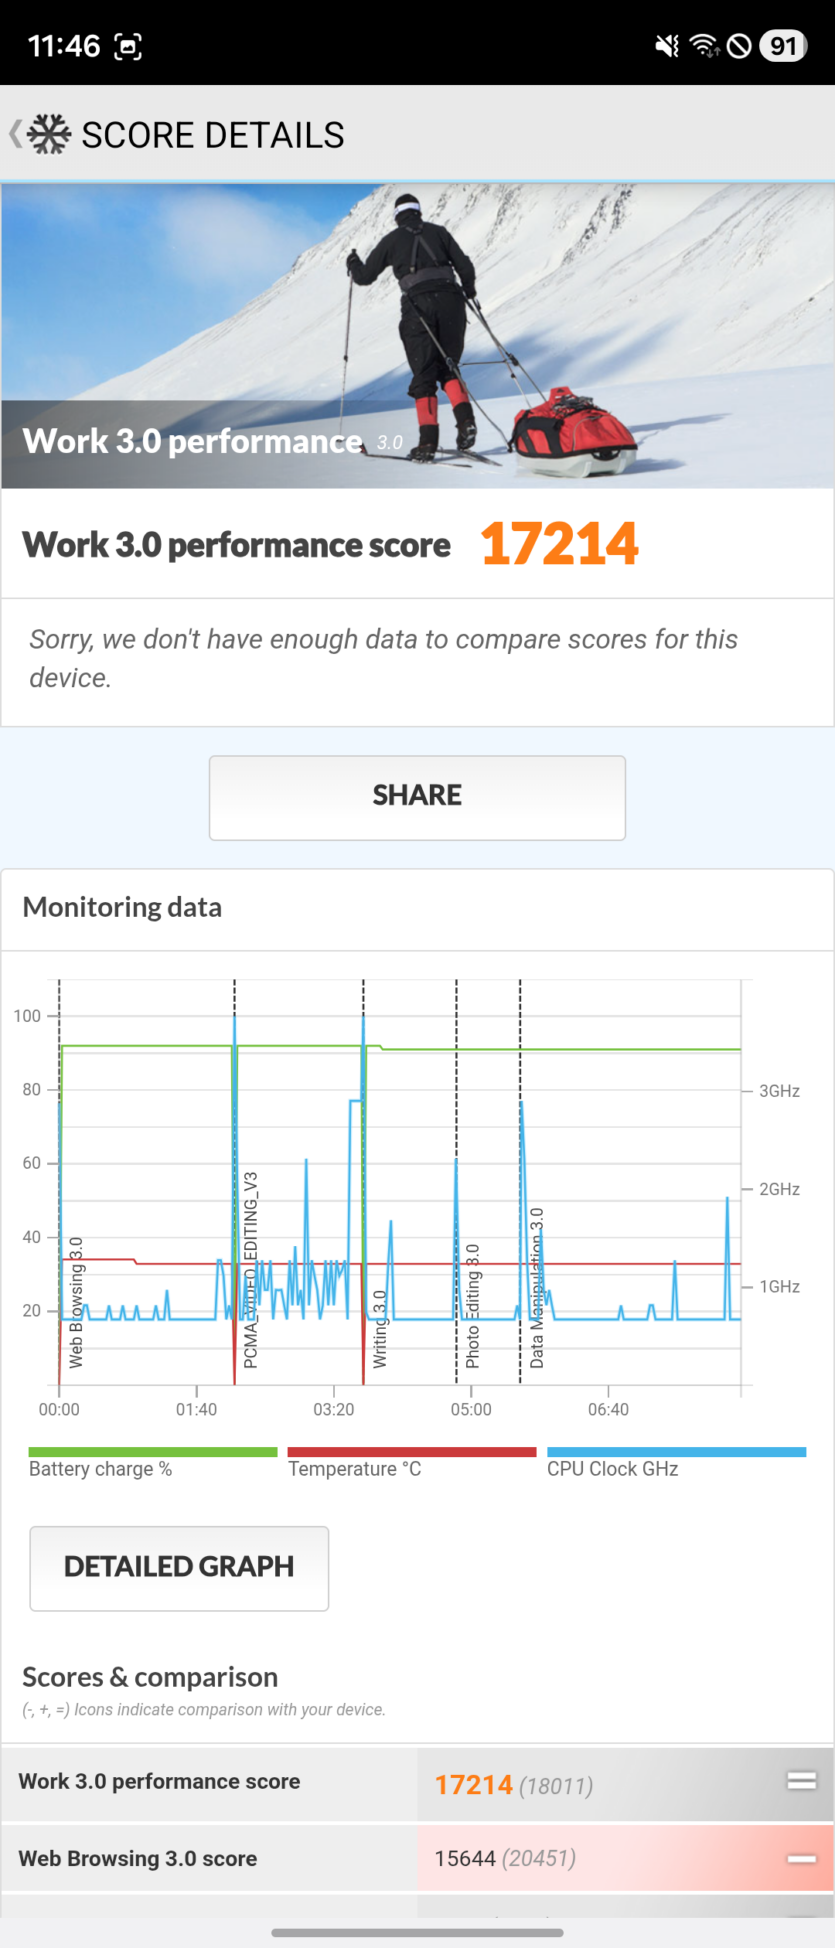Tap the battery 91 indicator

(783, 46)
